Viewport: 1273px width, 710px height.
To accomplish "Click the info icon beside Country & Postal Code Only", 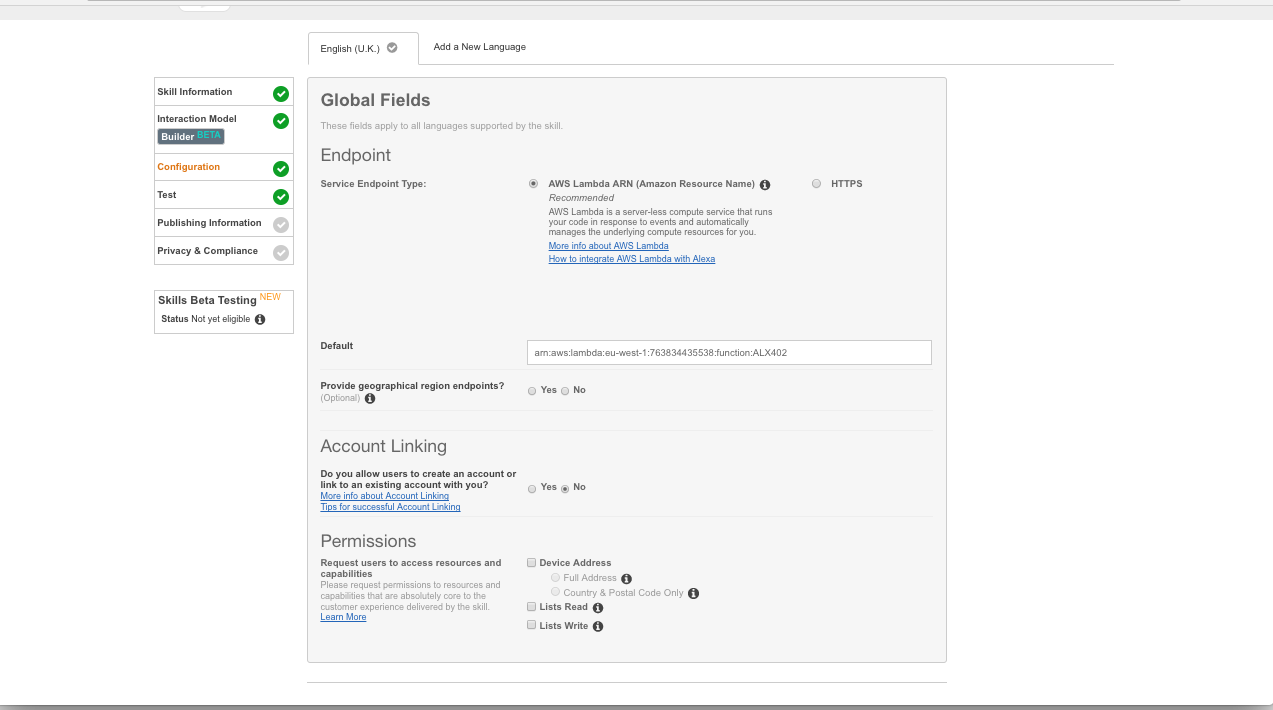I will [x=693, y=592].
